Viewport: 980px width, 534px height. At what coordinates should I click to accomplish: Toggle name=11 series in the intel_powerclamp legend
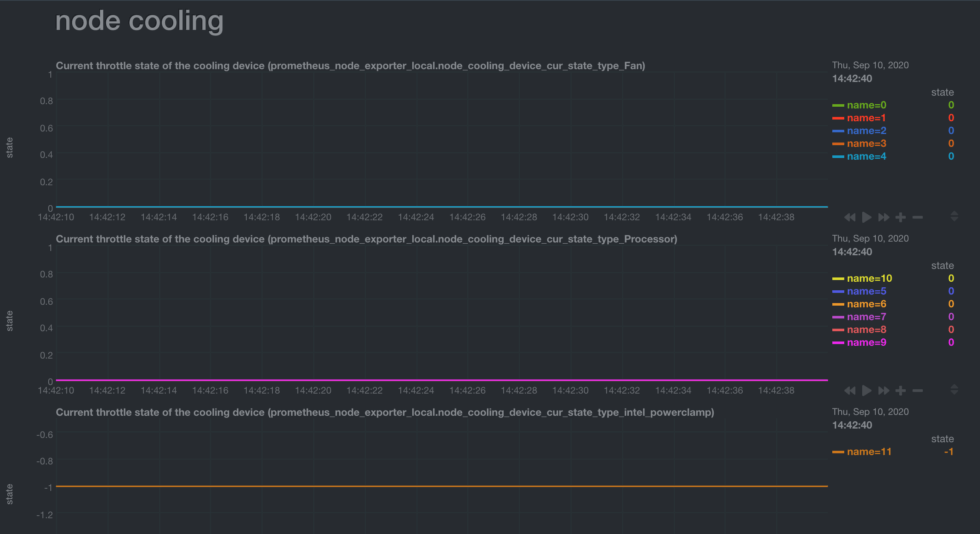click(x=869, y=452)
